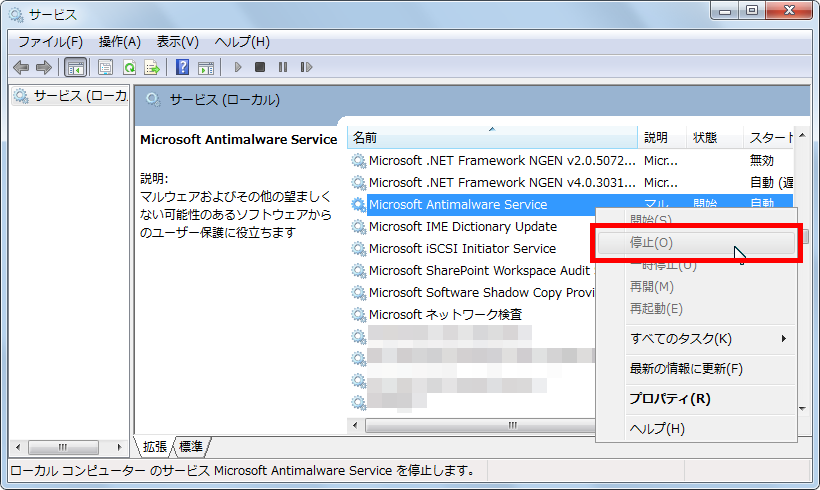
Task: Click gear icon of Software Shadow Copy row
Action: 358,292
